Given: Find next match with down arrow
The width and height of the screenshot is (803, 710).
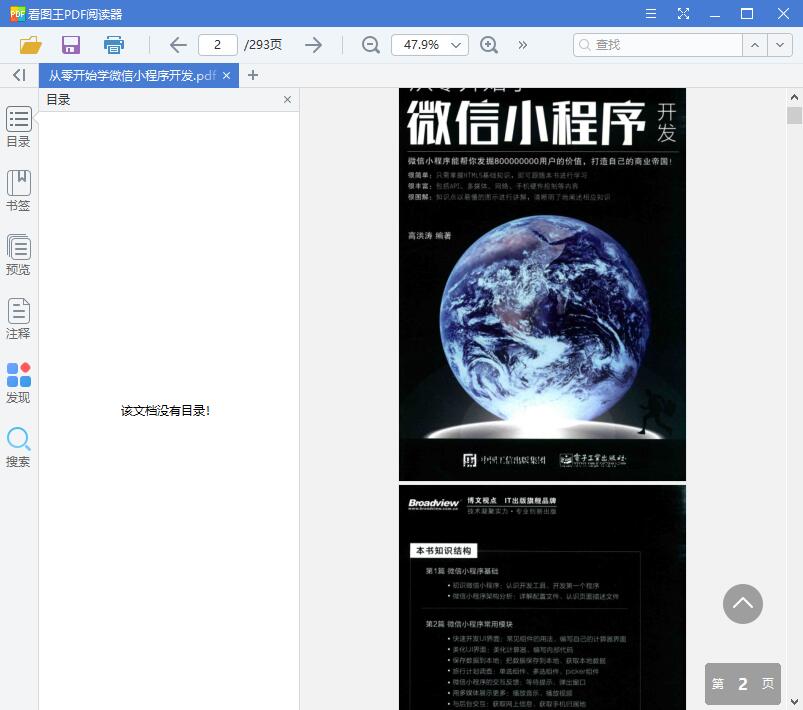Looking at the screenshot, I should 780,45.
